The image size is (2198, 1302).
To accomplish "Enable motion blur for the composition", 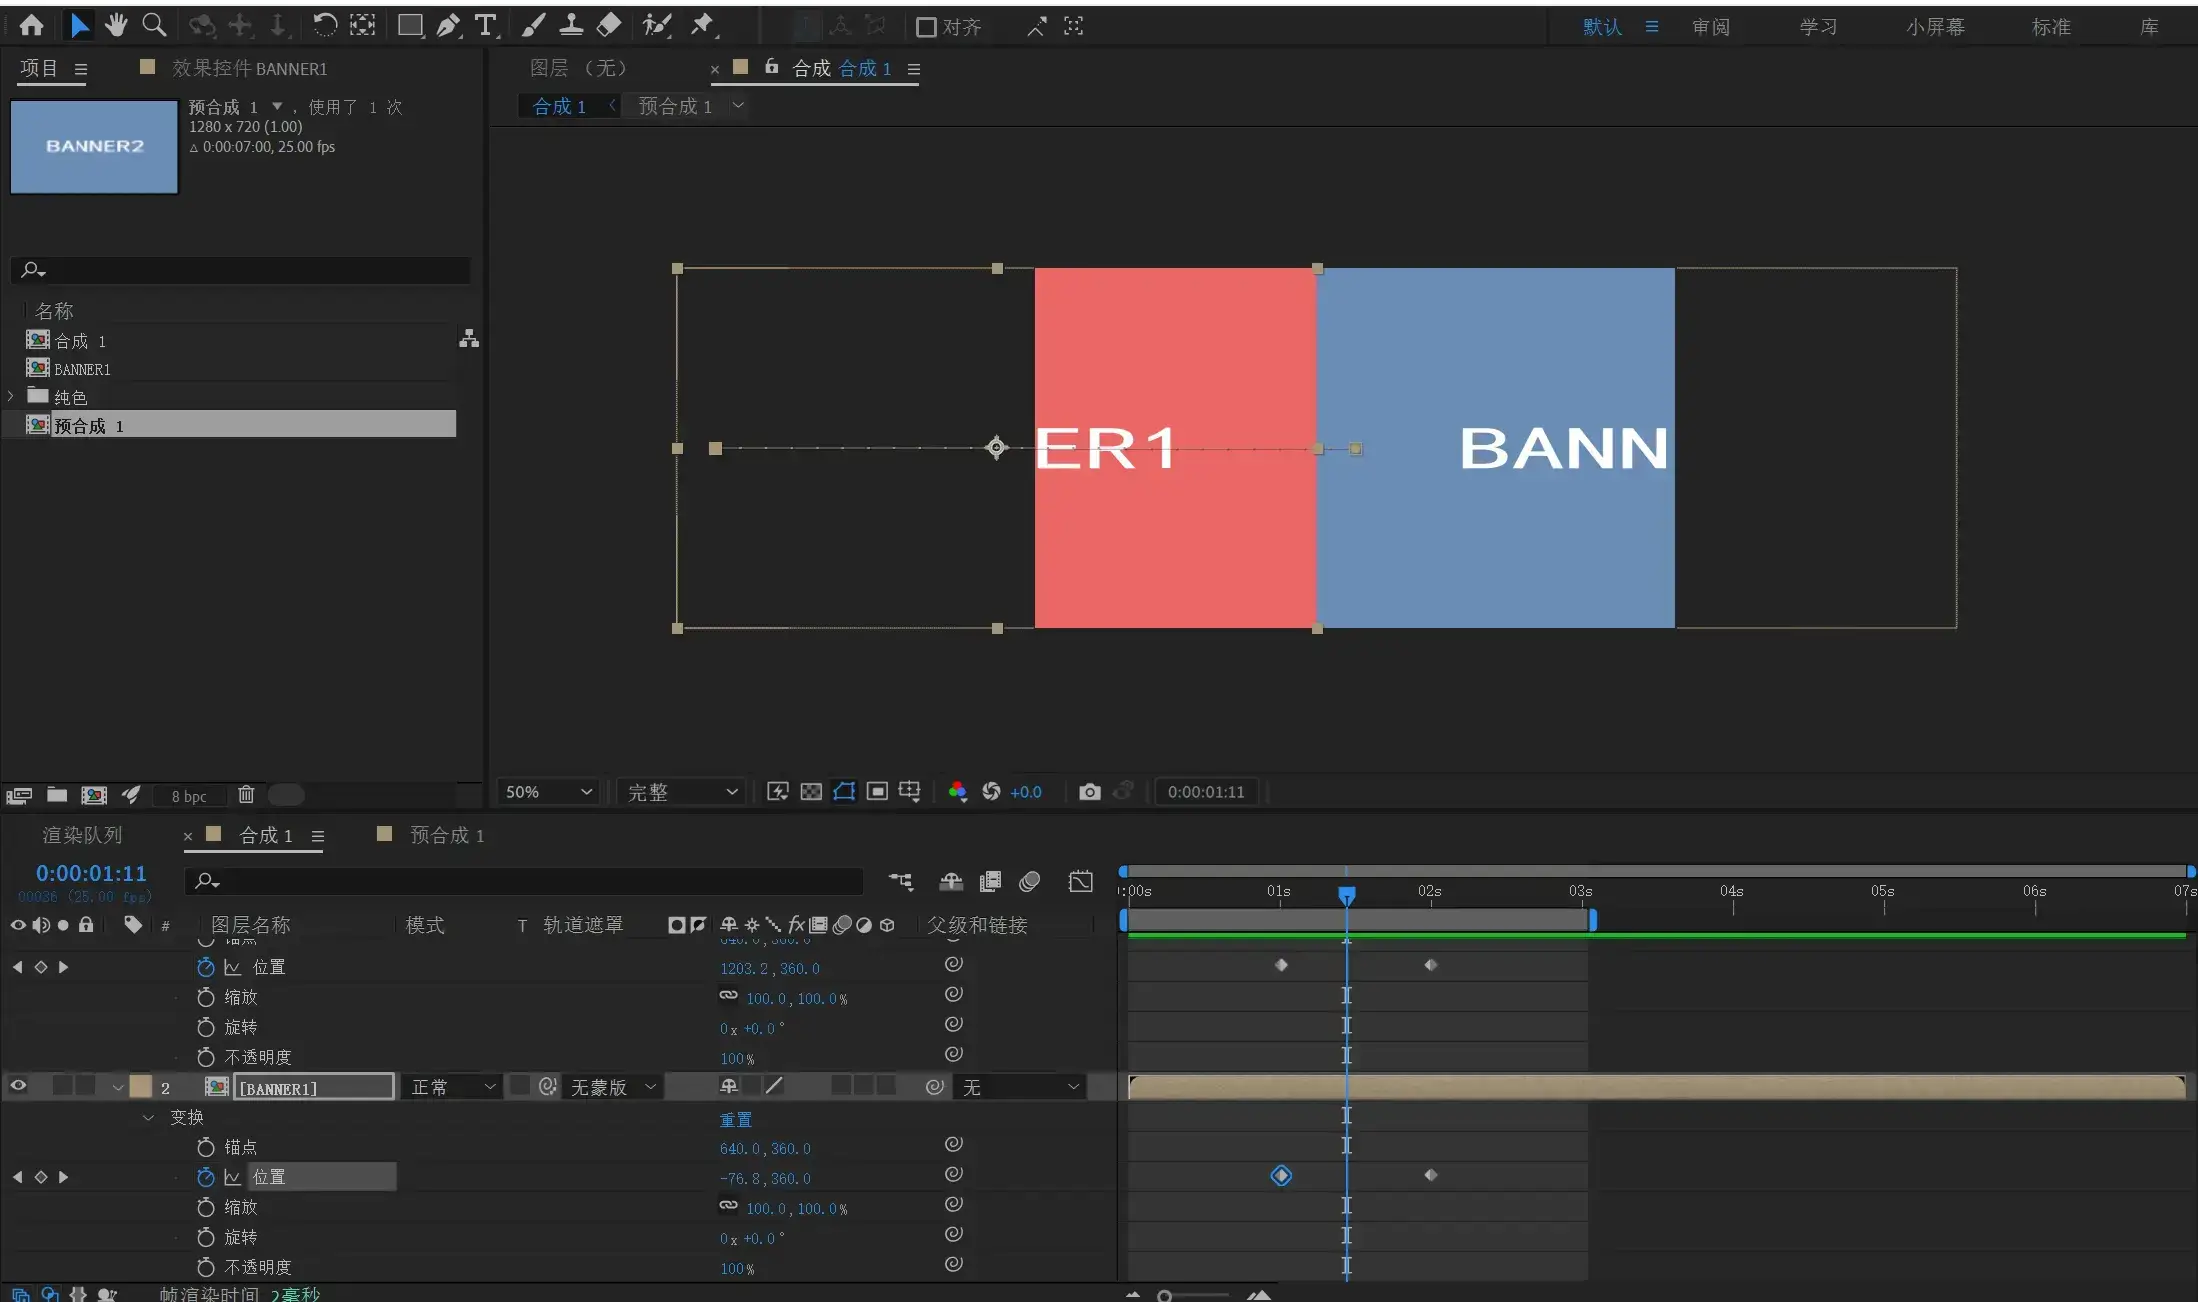I will [x=1029, y=881].
